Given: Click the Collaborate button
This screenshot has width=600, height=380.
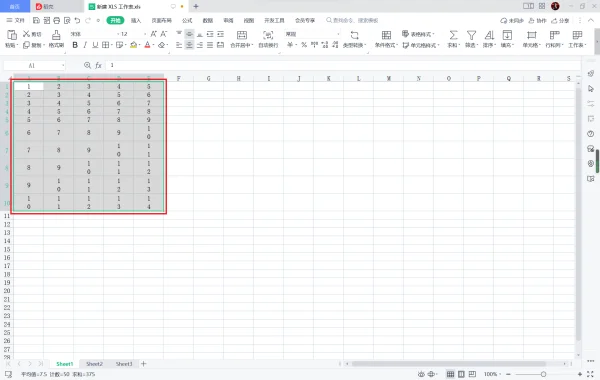Looking at the screenshot, I should coord(538,20).
